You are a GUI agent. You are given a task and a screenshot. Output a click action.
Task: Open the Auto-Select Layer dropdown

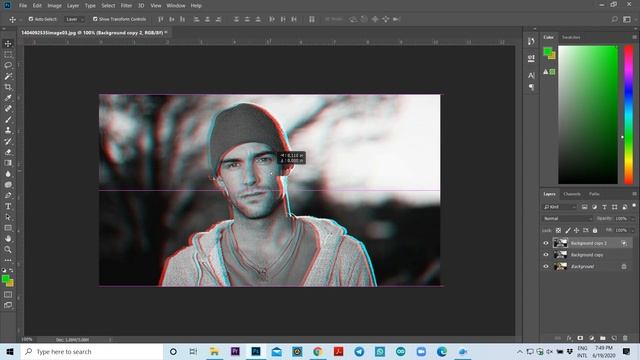[x=75, y=19]
